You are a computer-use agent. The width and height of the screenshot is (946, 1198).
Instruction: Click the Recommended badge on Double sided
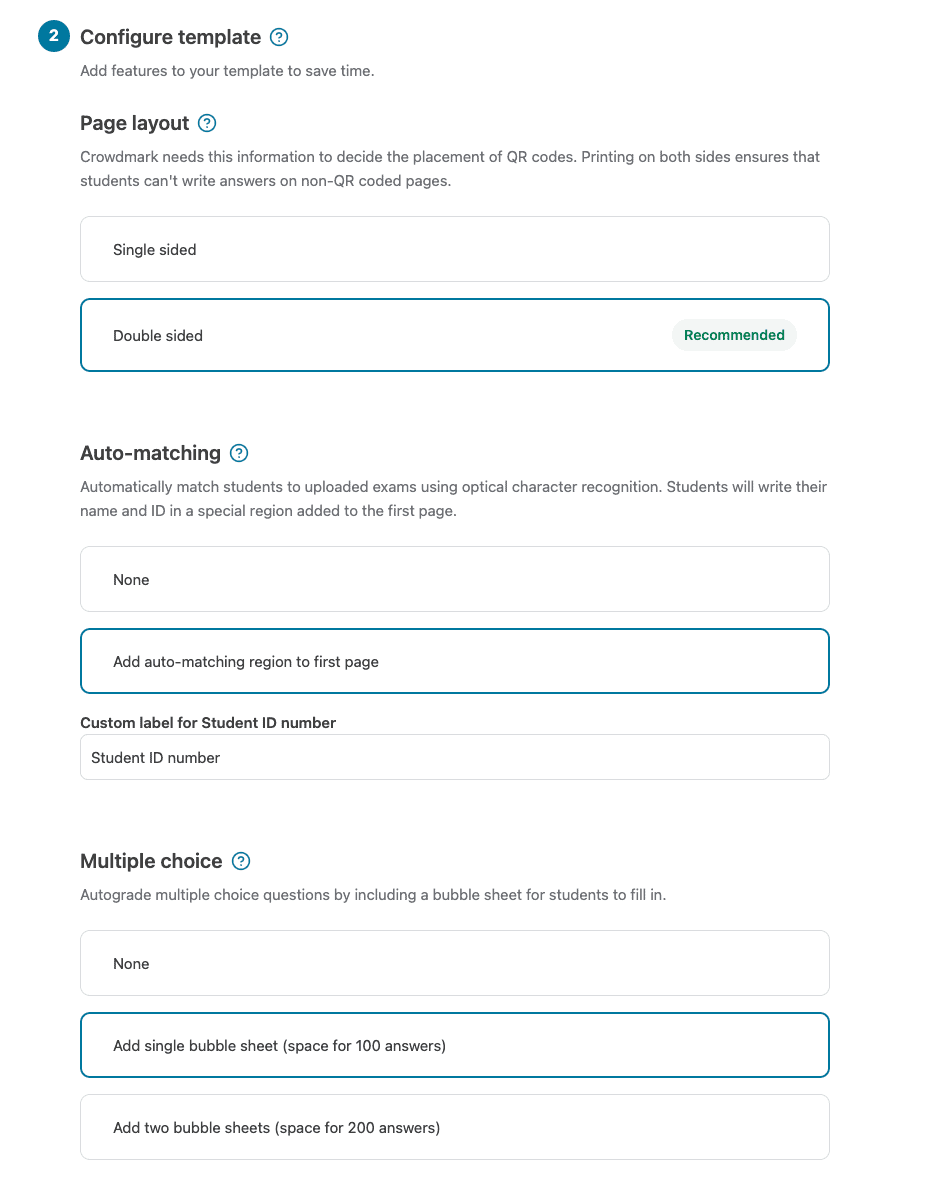pos(734,335)
